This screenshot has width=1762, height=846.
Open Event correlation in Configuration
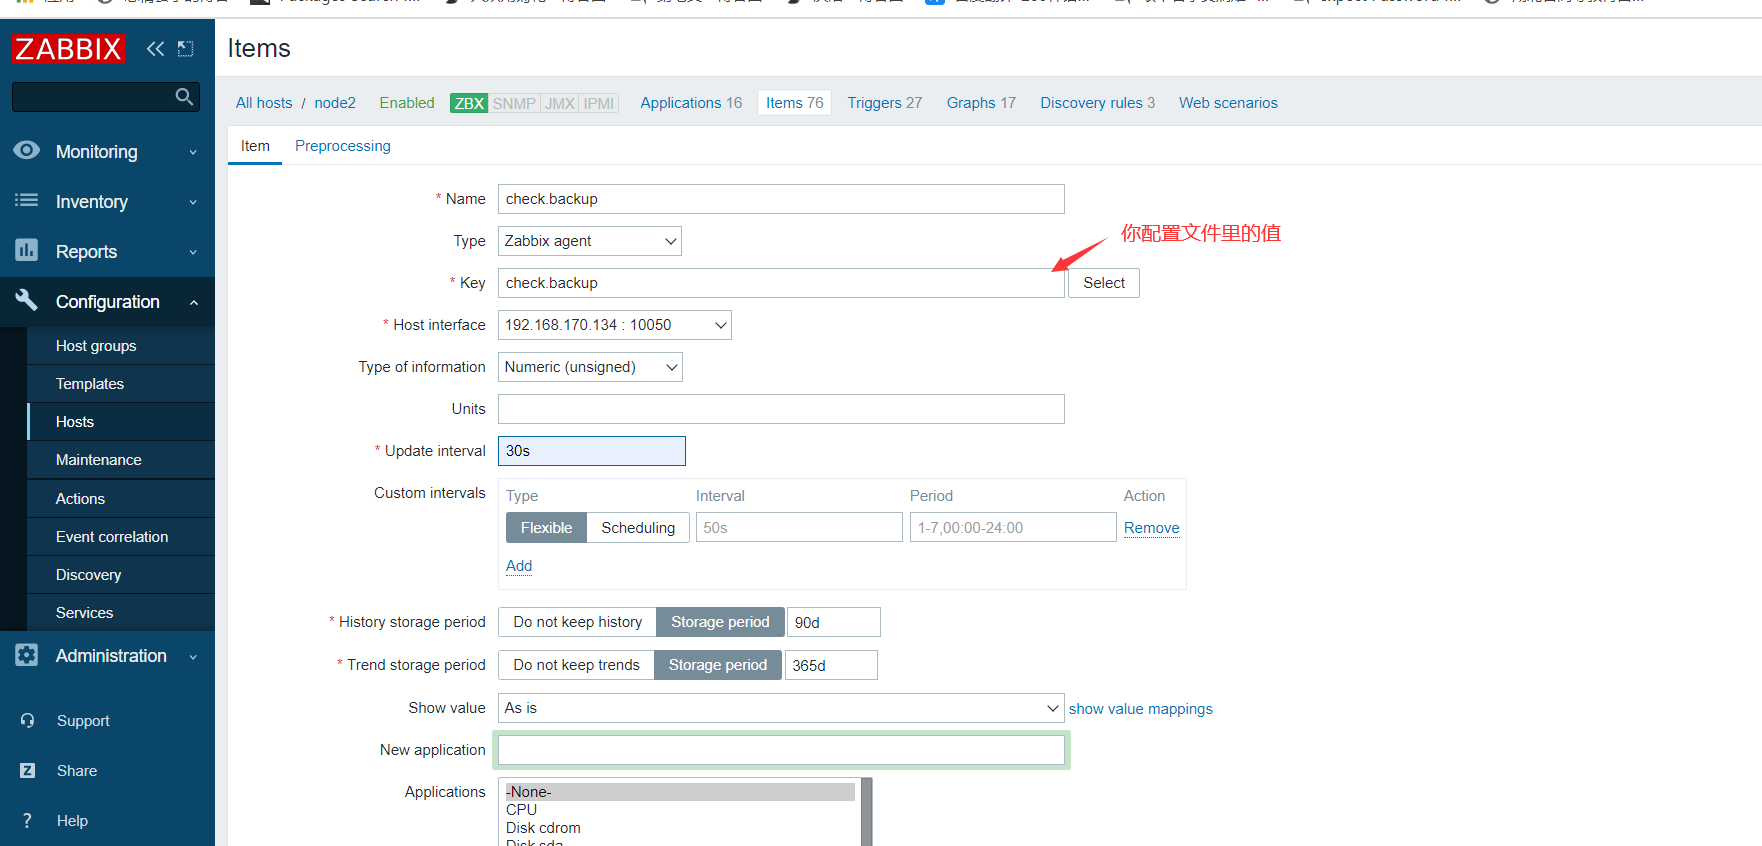tap(121, 537)
